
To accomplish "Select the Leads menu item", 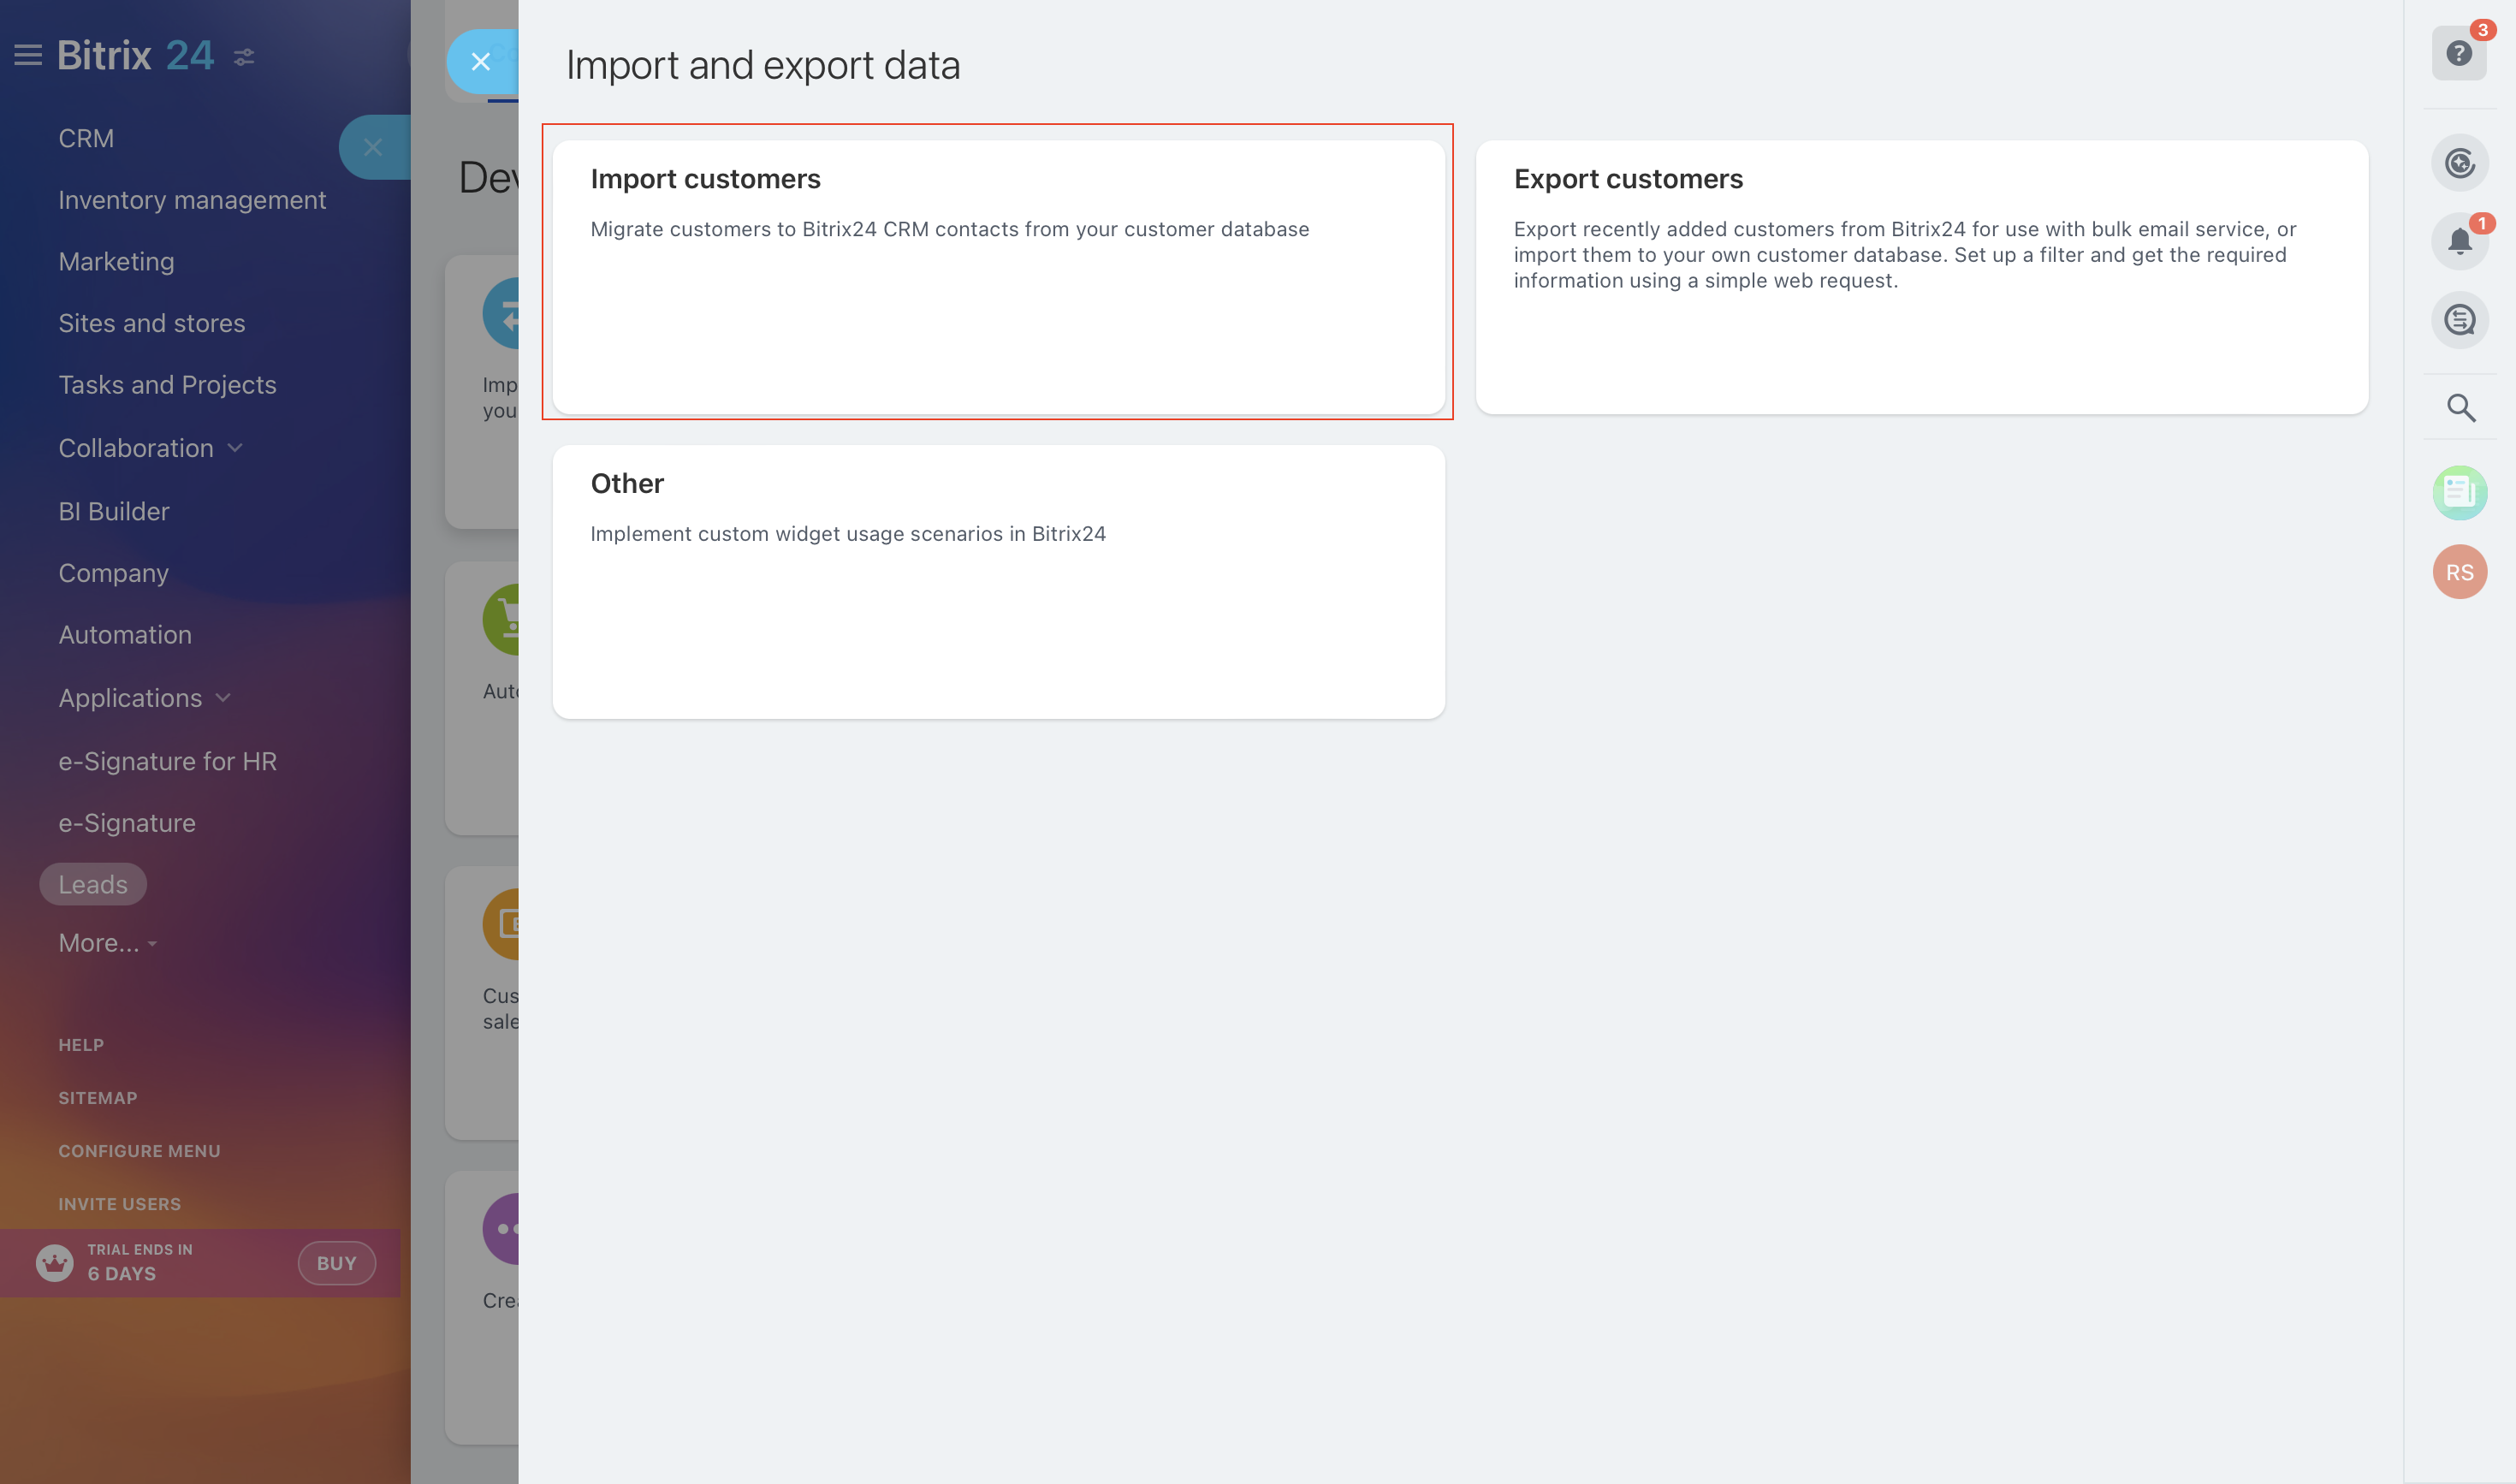I will [x=93, y=884].
